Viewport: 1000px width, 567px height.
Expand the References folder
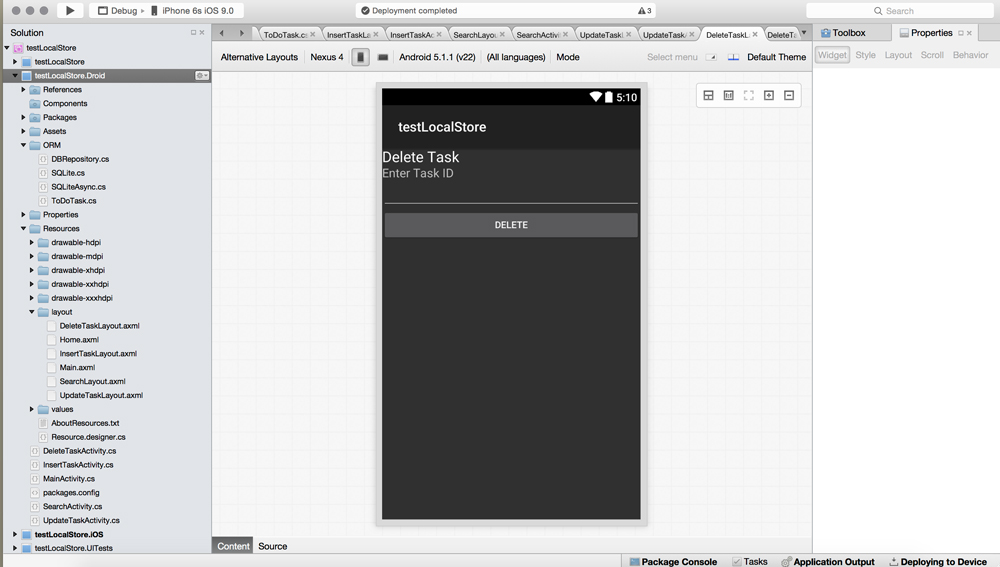[x=24, y=90]
